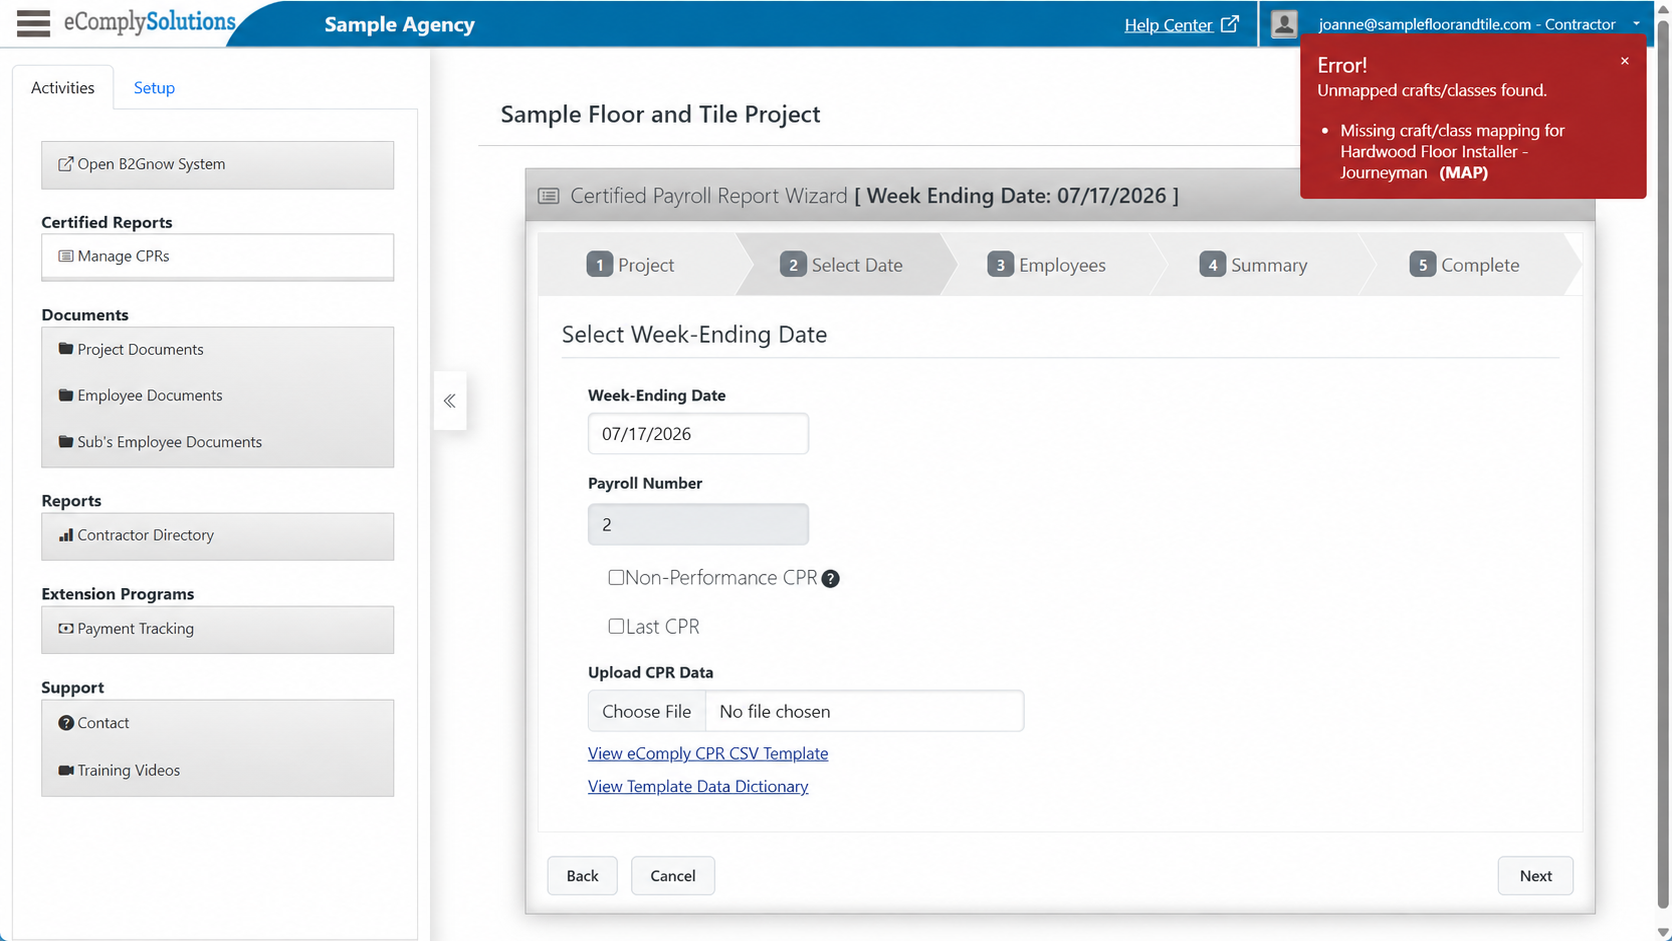
Task: Open the Help Center link
Action: [1181, 25]
